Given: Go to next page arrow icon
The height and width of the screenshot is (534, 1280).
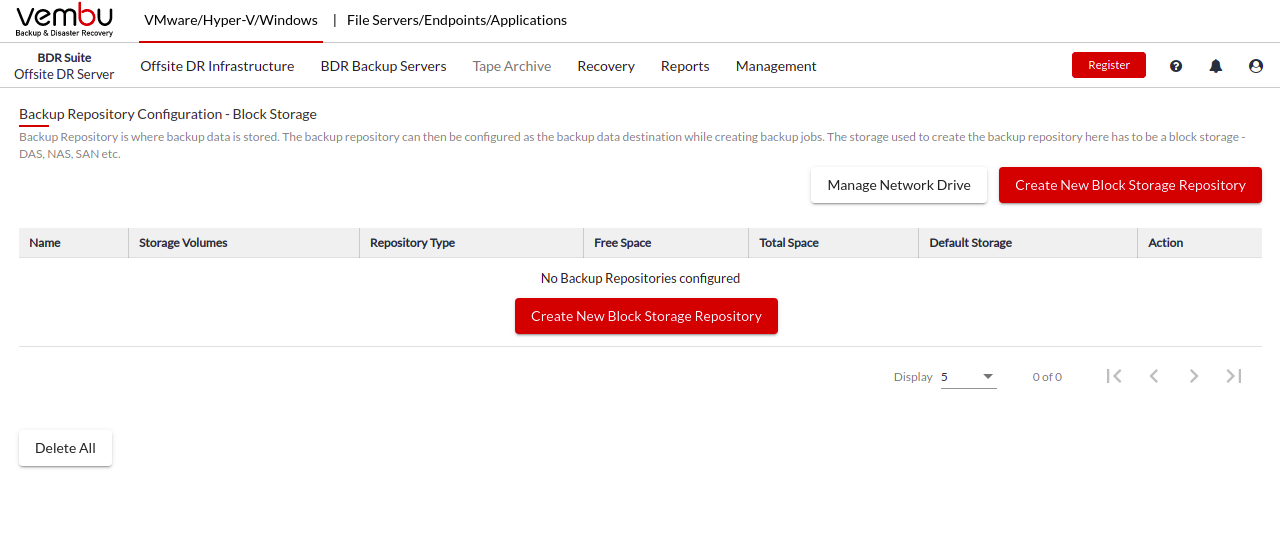Looking at the screenshot, I should pyautogui.click(x=1194, y=376).
